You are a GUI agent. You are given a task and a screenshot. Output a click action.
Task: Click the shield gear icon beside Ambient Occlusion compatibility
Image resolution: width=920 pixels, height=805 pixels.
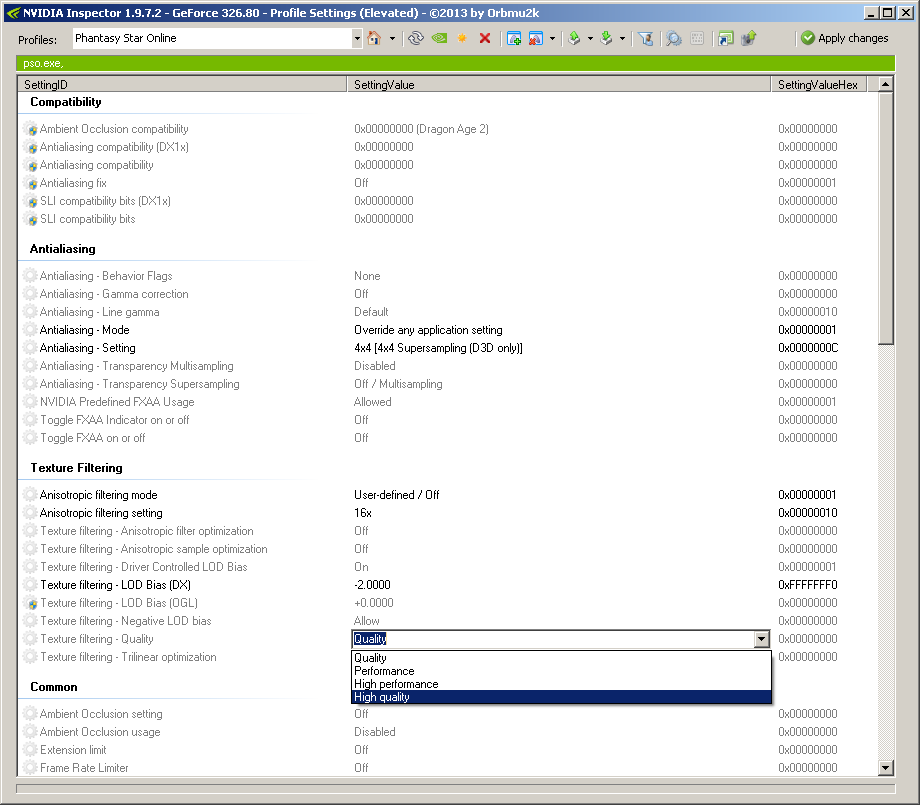point(31,129)
